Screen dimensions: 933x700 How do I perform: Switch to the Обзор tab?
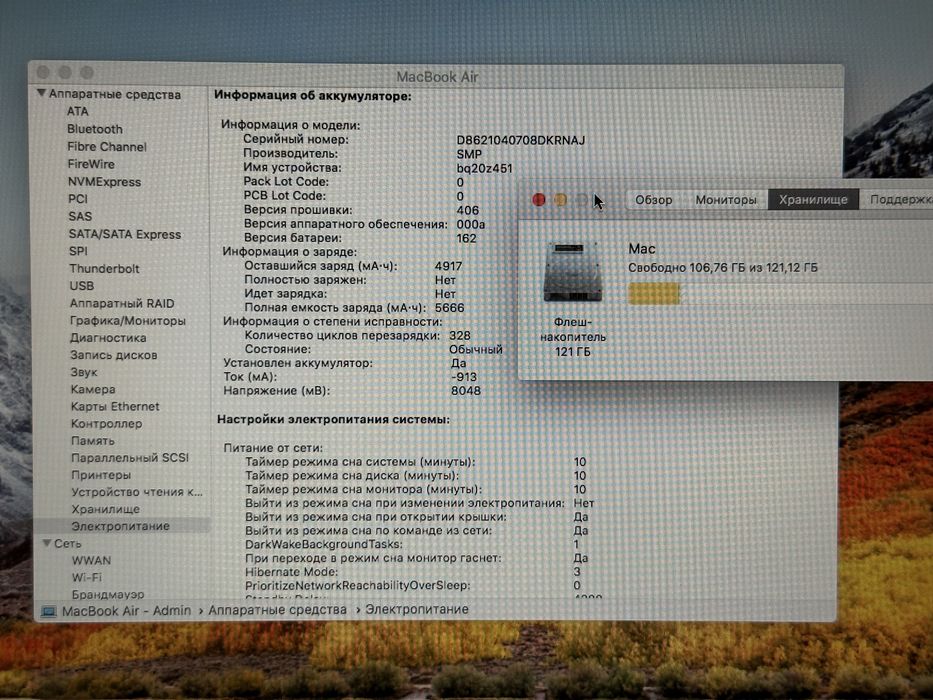click(x=653, y=200)
